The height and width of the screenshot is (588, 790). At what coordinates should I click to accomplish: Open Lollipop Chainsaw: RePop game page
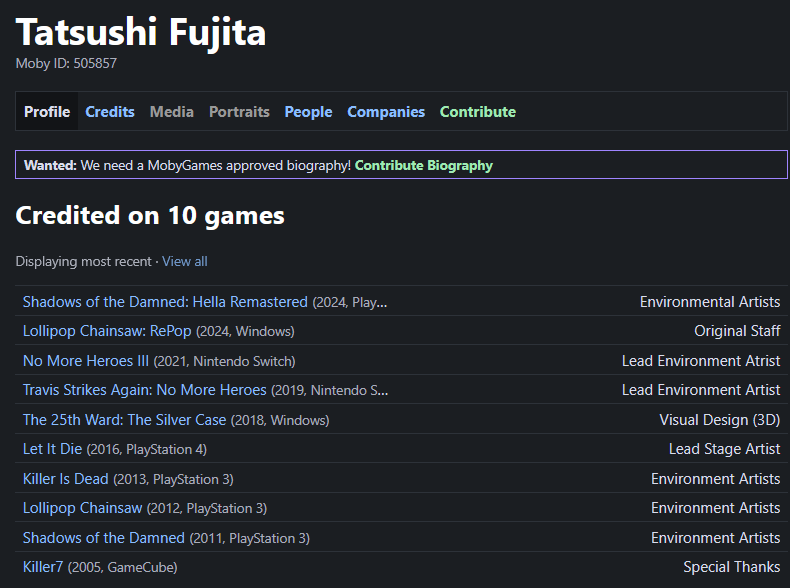click(107, 331)
